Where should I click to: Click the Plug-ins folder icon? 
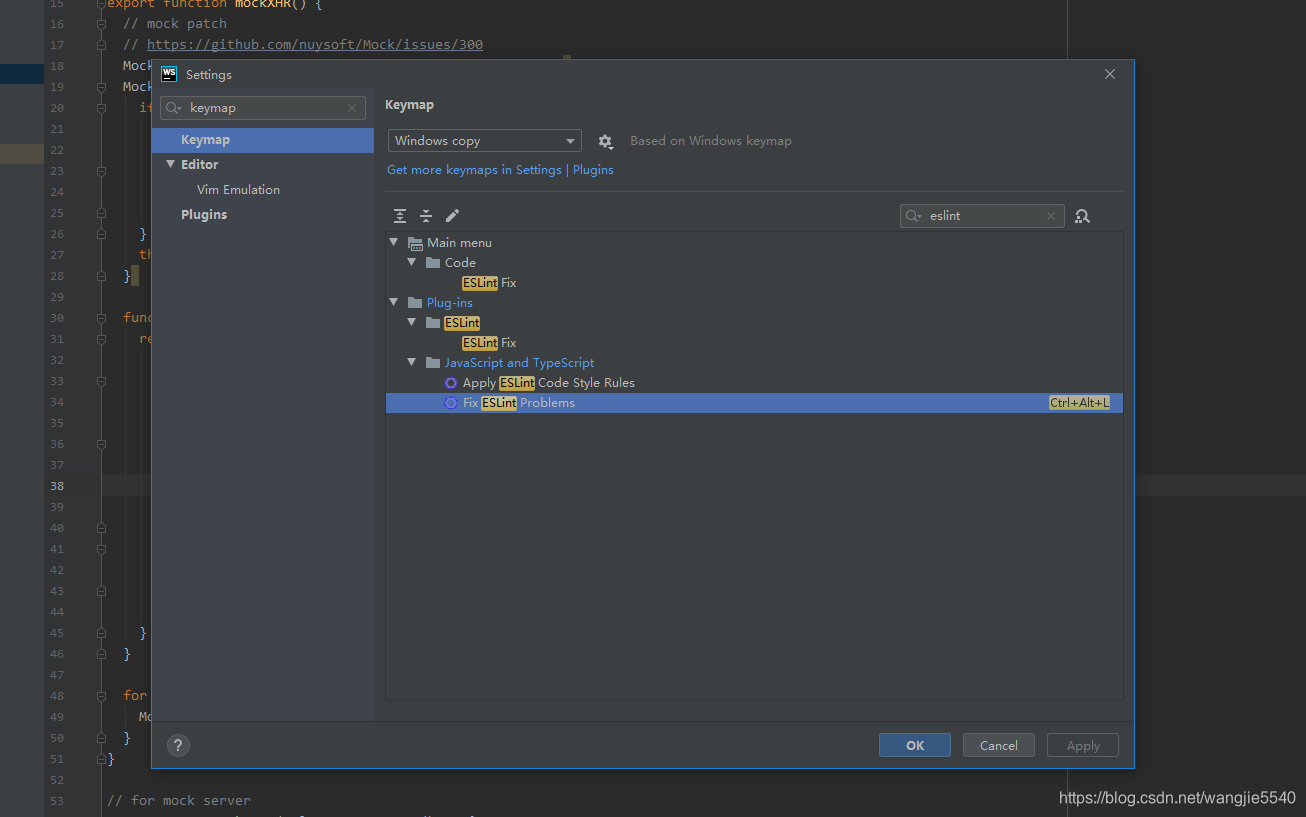pos(415,303)
